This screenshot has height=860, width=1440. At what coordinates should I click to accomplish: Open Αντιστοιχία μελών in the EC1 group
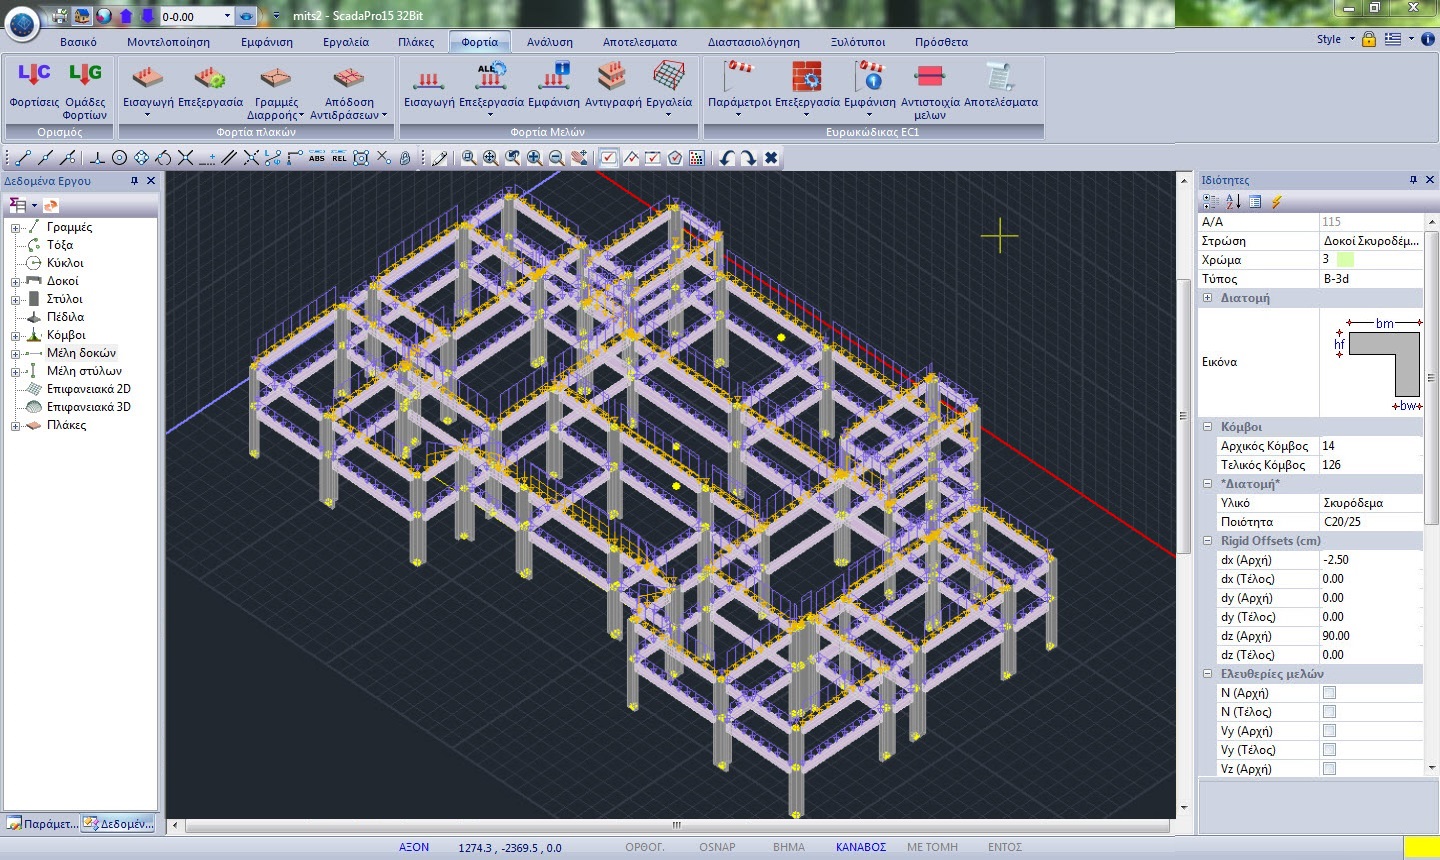pos(930,90)
